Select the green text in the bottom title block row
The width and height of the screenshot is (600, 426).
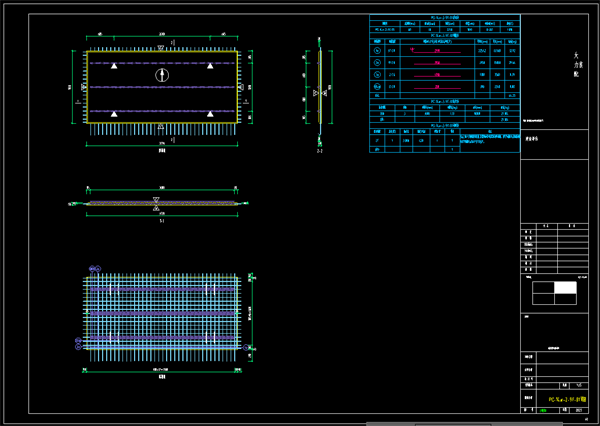click(543, 411)
